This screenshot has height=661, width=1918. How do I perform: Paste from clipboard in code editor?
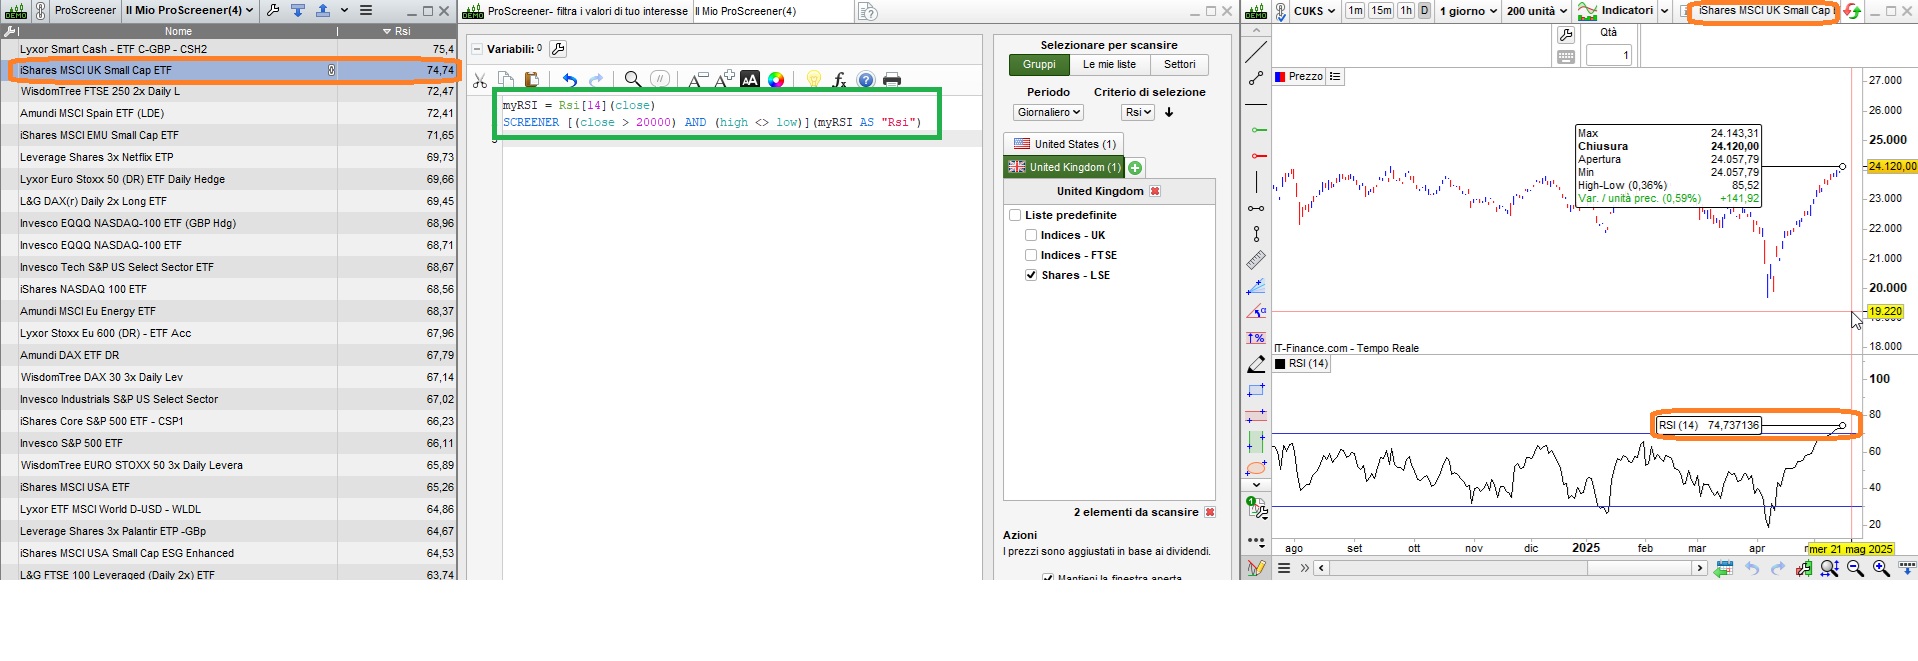tap(531, 80)
